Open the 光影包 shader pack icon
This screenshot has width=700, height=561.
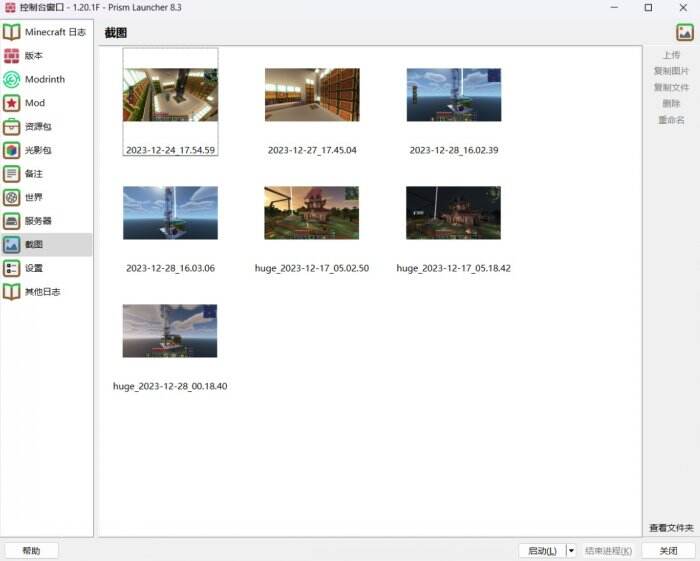12,150
